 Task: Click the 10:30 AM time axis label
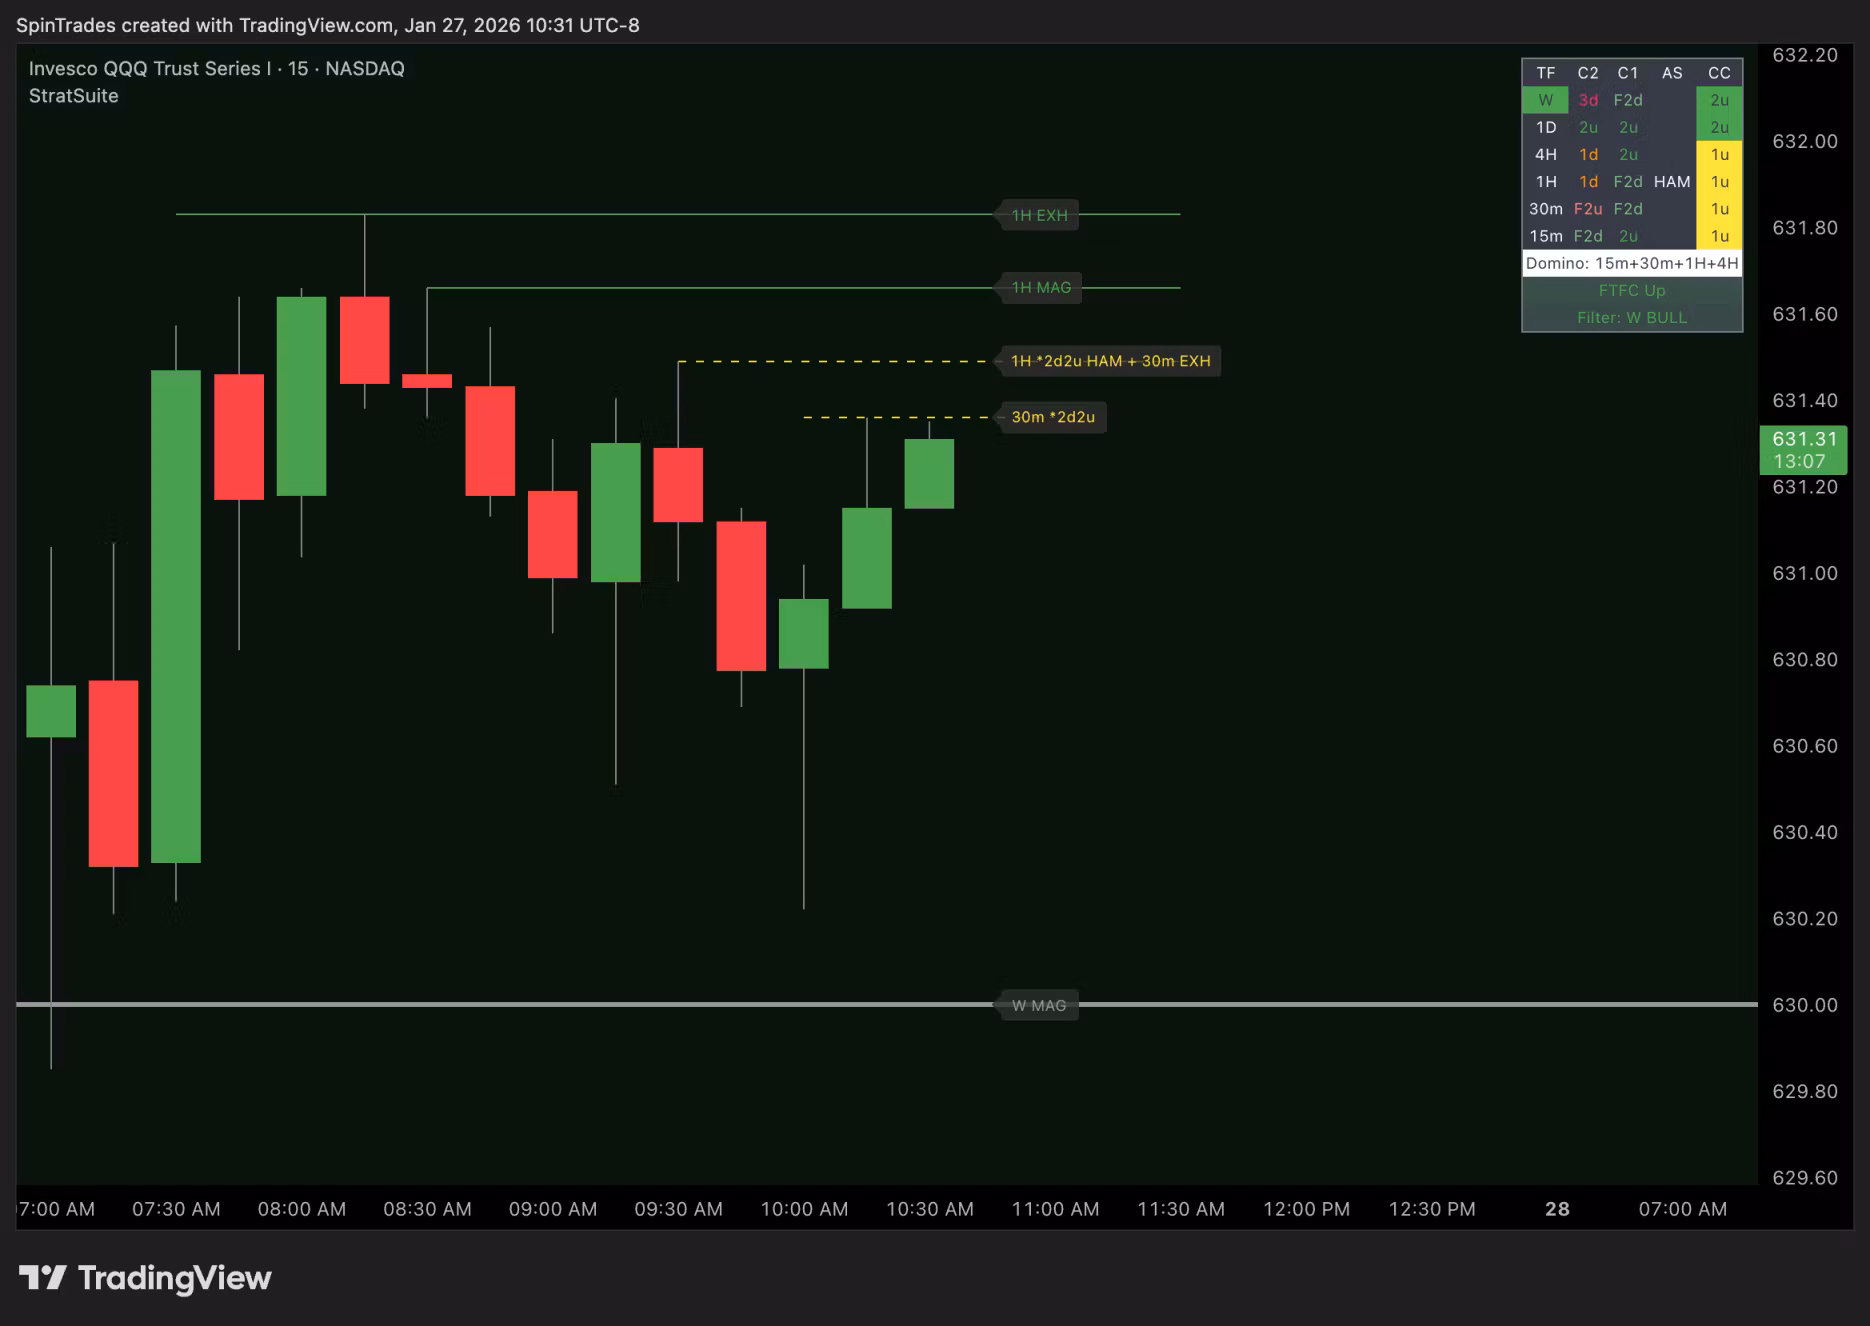click(929, 1209)
